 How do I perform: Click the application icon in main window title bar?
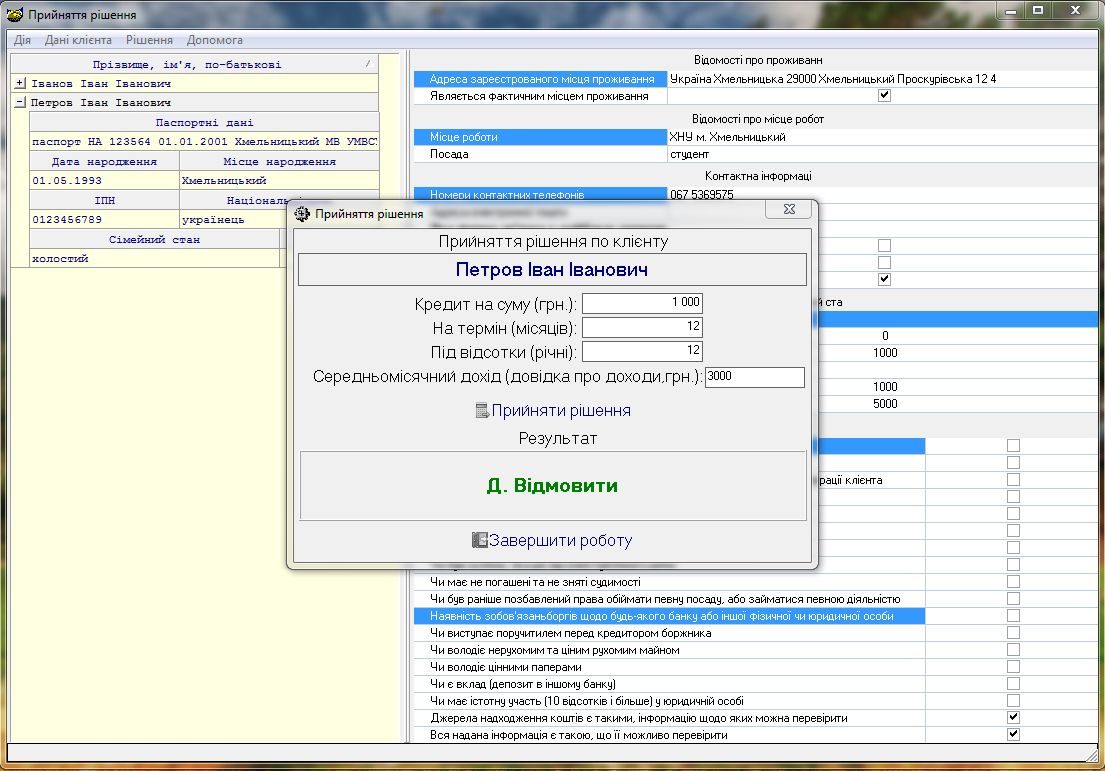(10, 14)
